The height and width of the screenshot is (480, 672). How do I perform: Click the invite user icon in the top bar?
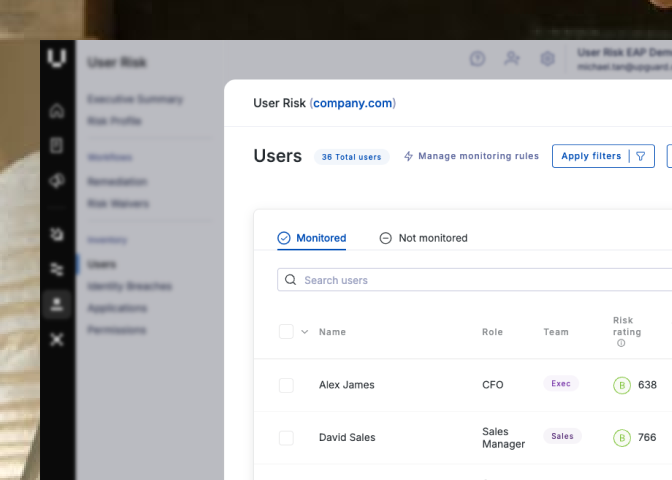(x=512, y=58)
